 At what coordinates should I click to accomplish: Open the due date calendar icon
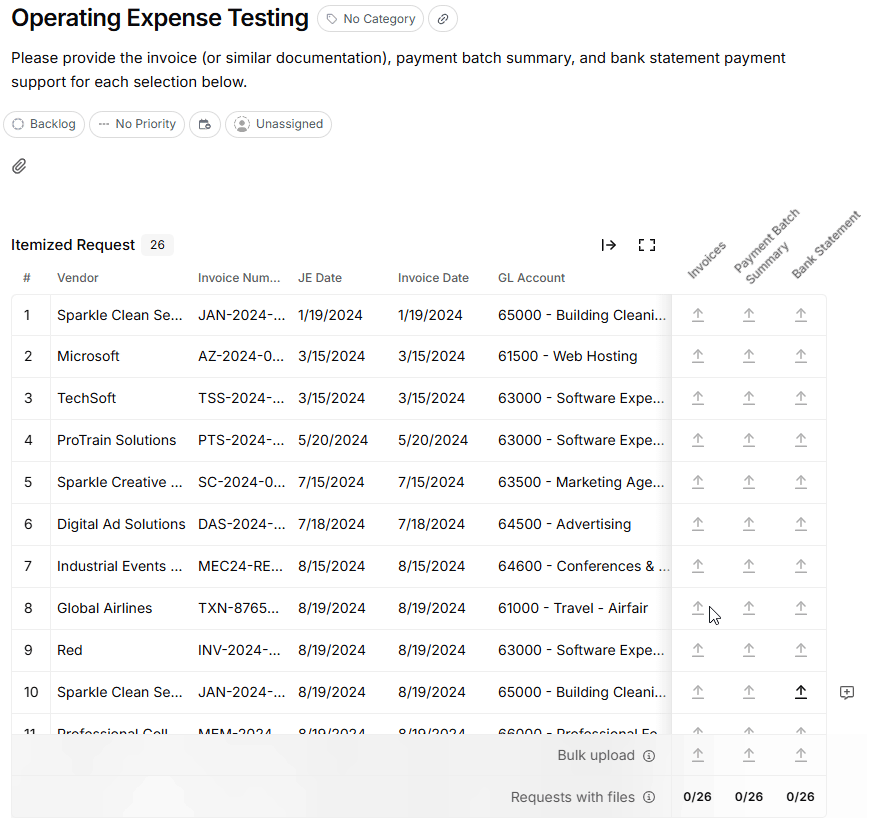click(205, 124)
